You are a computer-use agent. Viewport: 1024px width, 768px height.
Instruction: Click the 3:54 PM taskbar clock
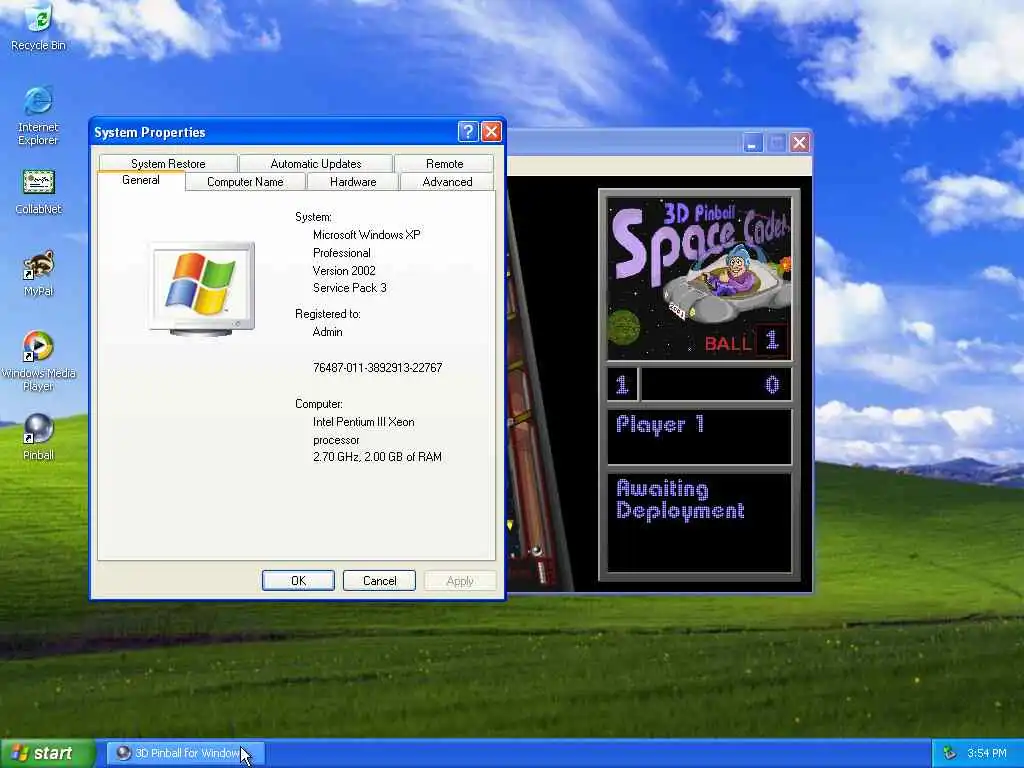(987, 753)
